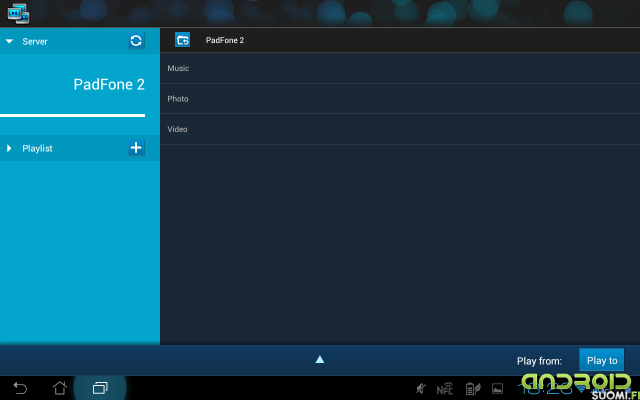Refresh the server list
The width and height of the screenshot is (640, 400).
(x=136, y=41)
